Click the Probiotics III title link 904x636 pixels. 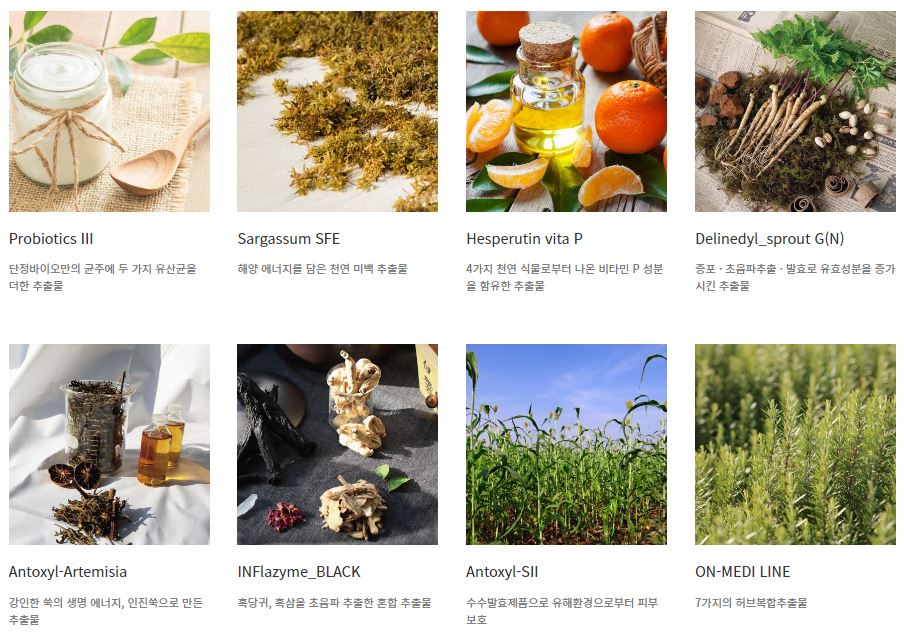point(51,239)
